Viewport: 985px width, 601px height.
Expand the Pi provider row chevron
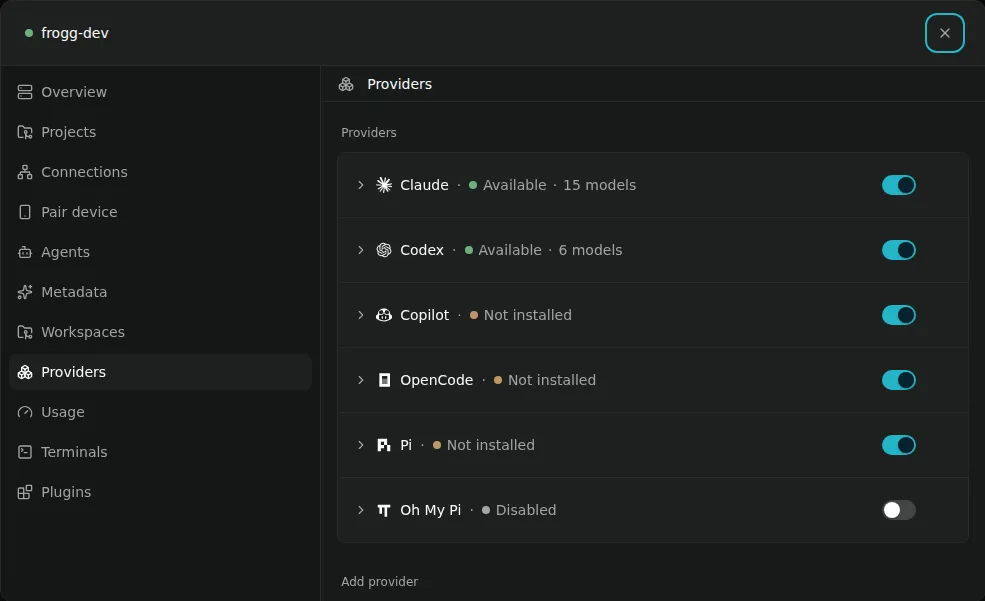click(x=361, y=445)
